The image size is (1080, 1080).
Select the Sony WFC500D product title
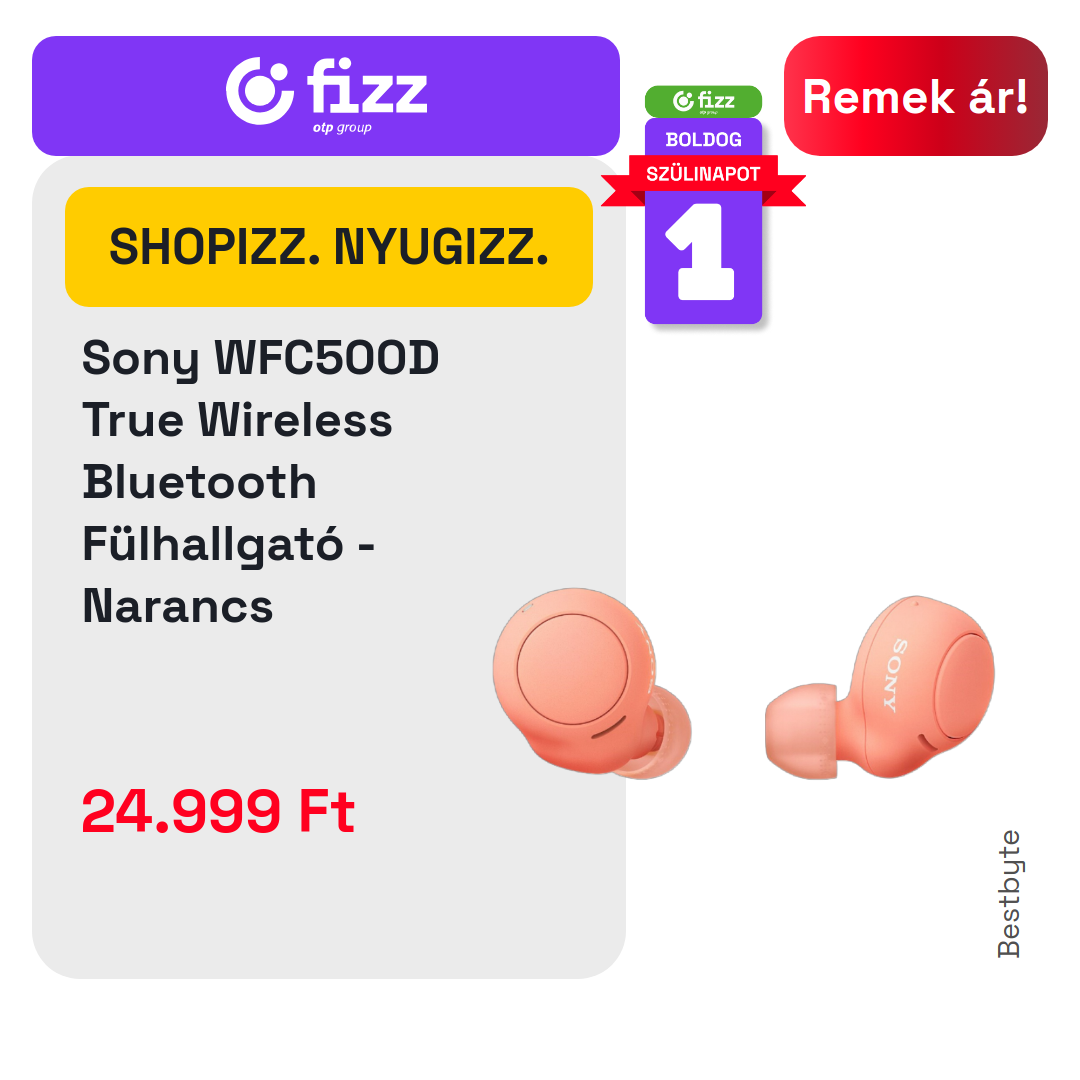(260, 358)
